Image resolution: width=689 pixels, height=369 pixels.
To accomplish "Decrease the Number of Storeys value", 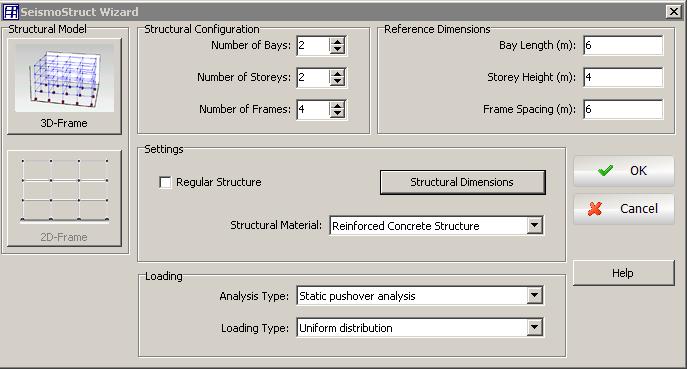I will (x=337, y=82).
